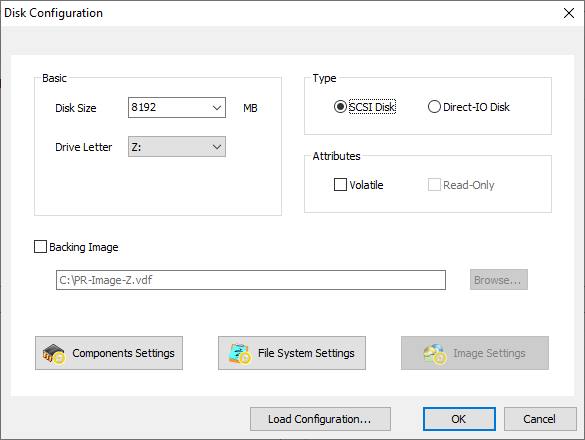Click the backing image path field
This screenshot has width=585, height=440.
click(x=251, y=280)
